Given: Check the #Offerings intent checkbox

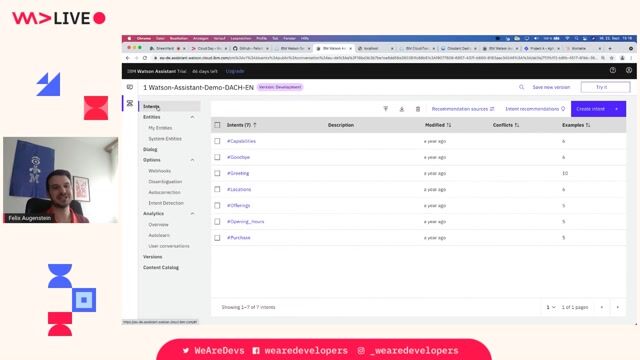Looking at the screenshot, I should pos(217,205).
